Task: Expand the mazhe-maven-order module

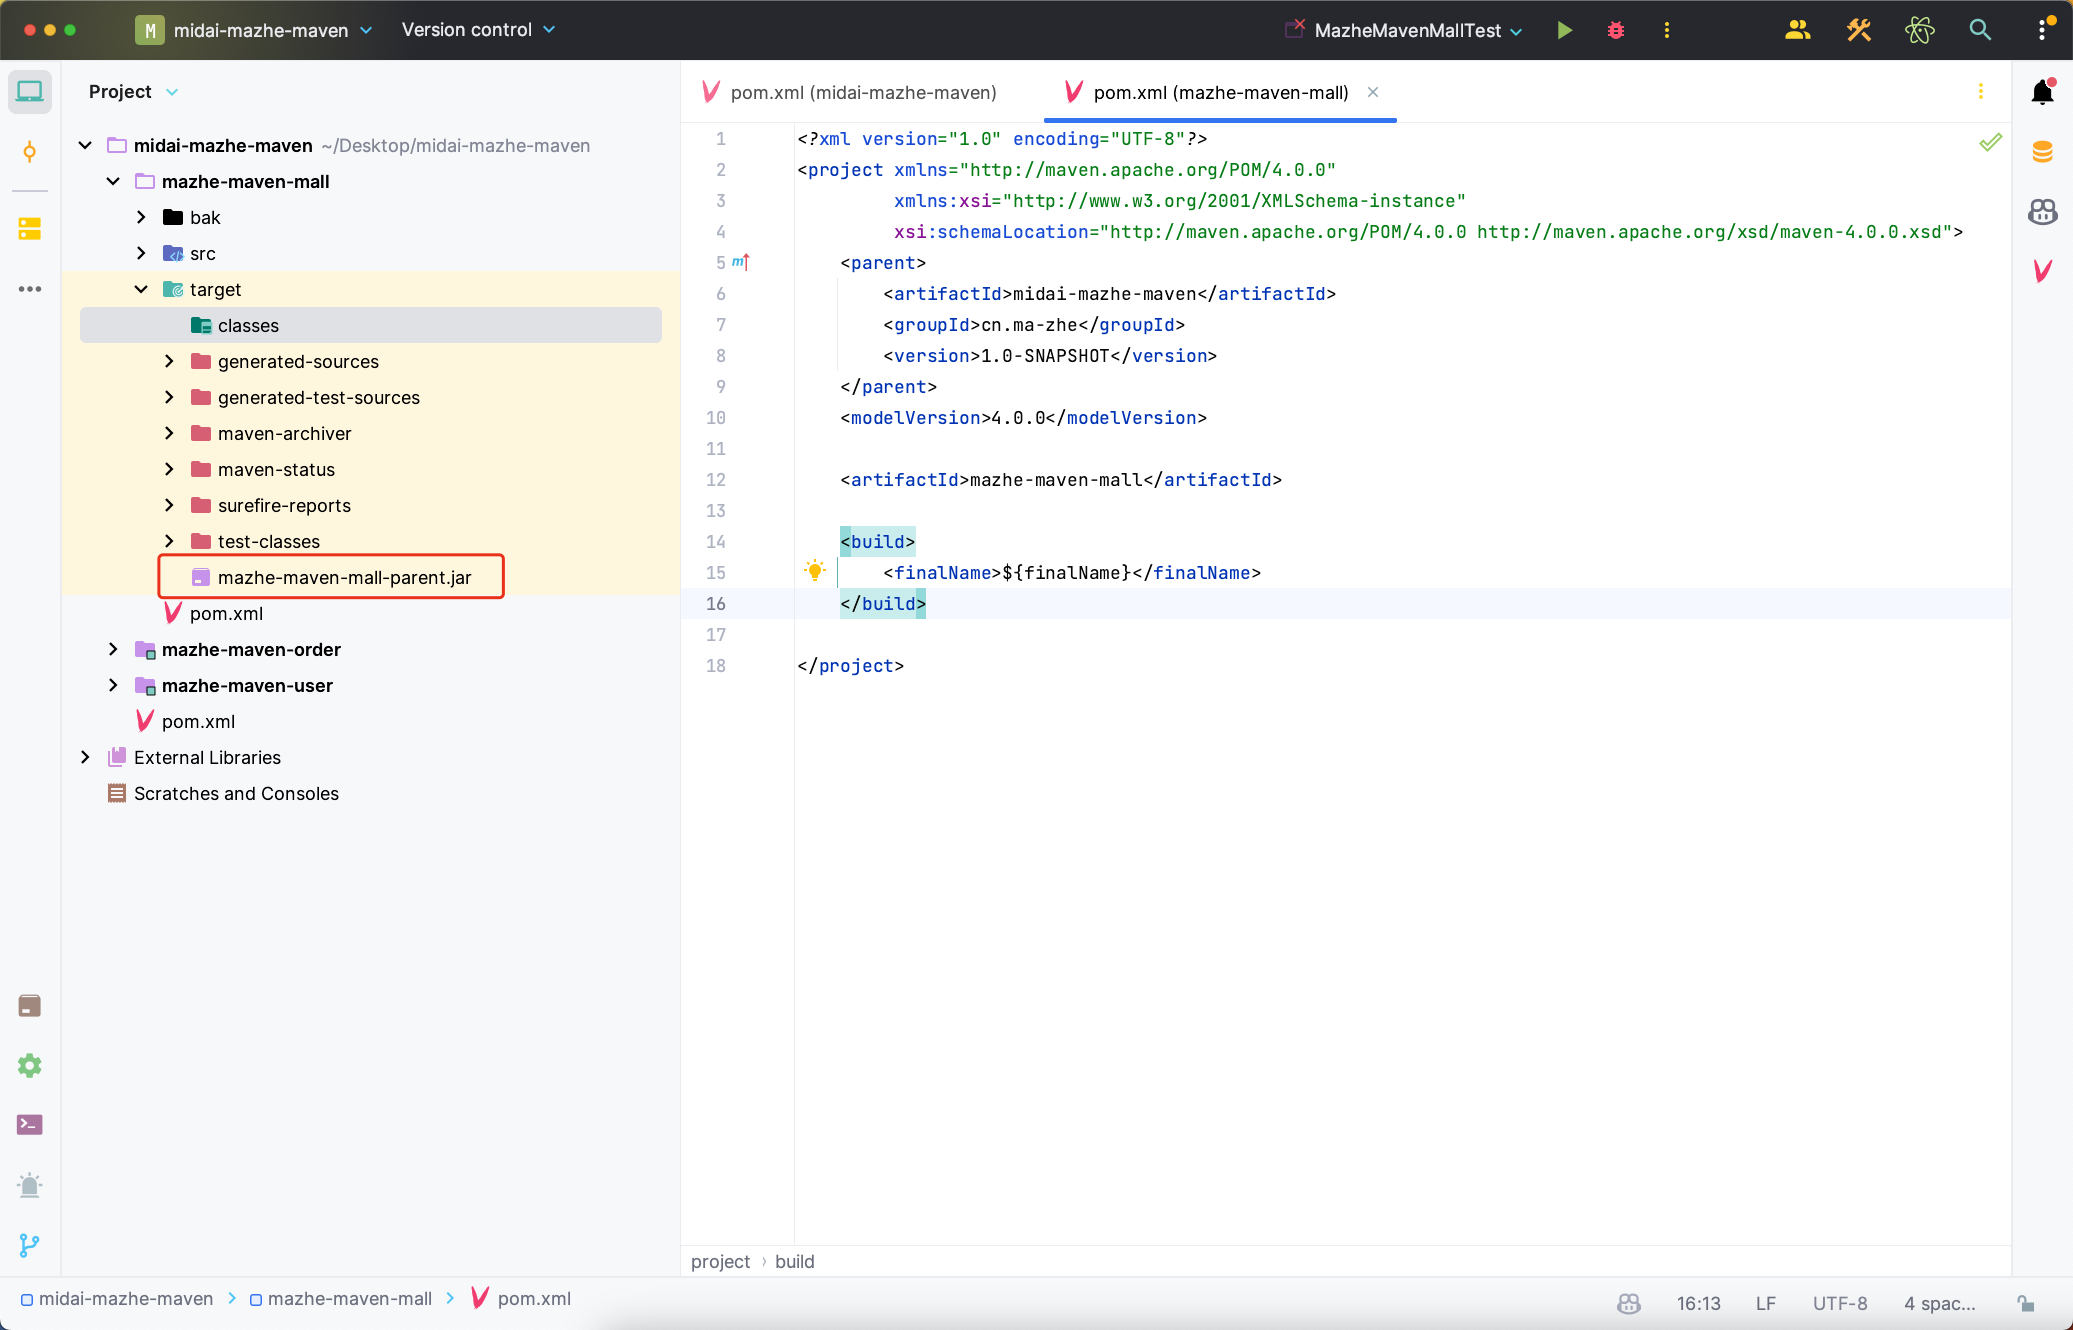Action: (x=113, y=650)
